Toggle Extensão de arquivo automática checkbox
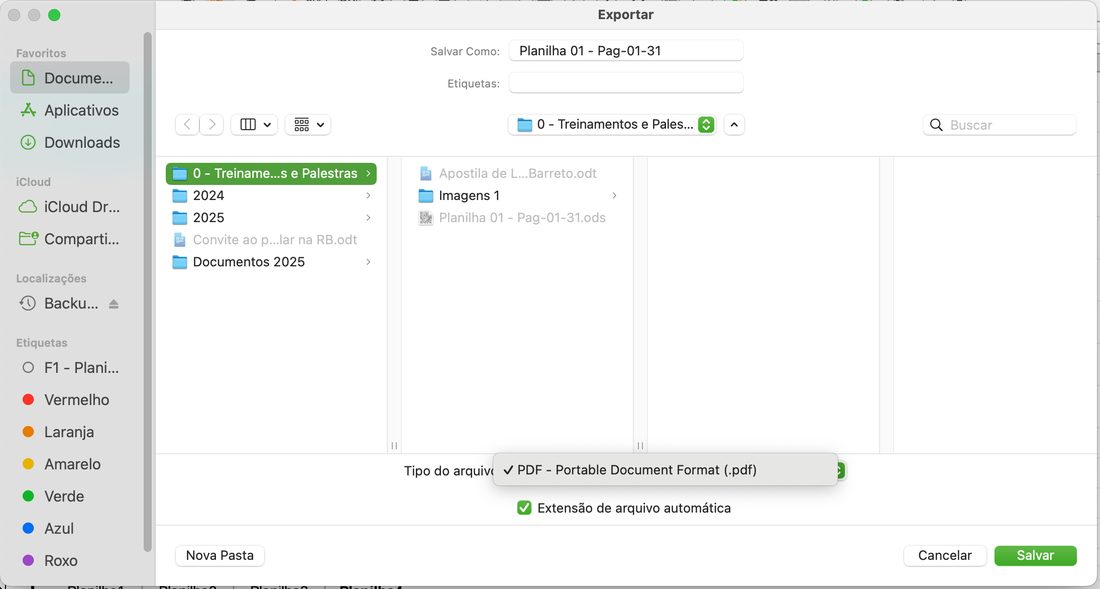 (524, 508)
